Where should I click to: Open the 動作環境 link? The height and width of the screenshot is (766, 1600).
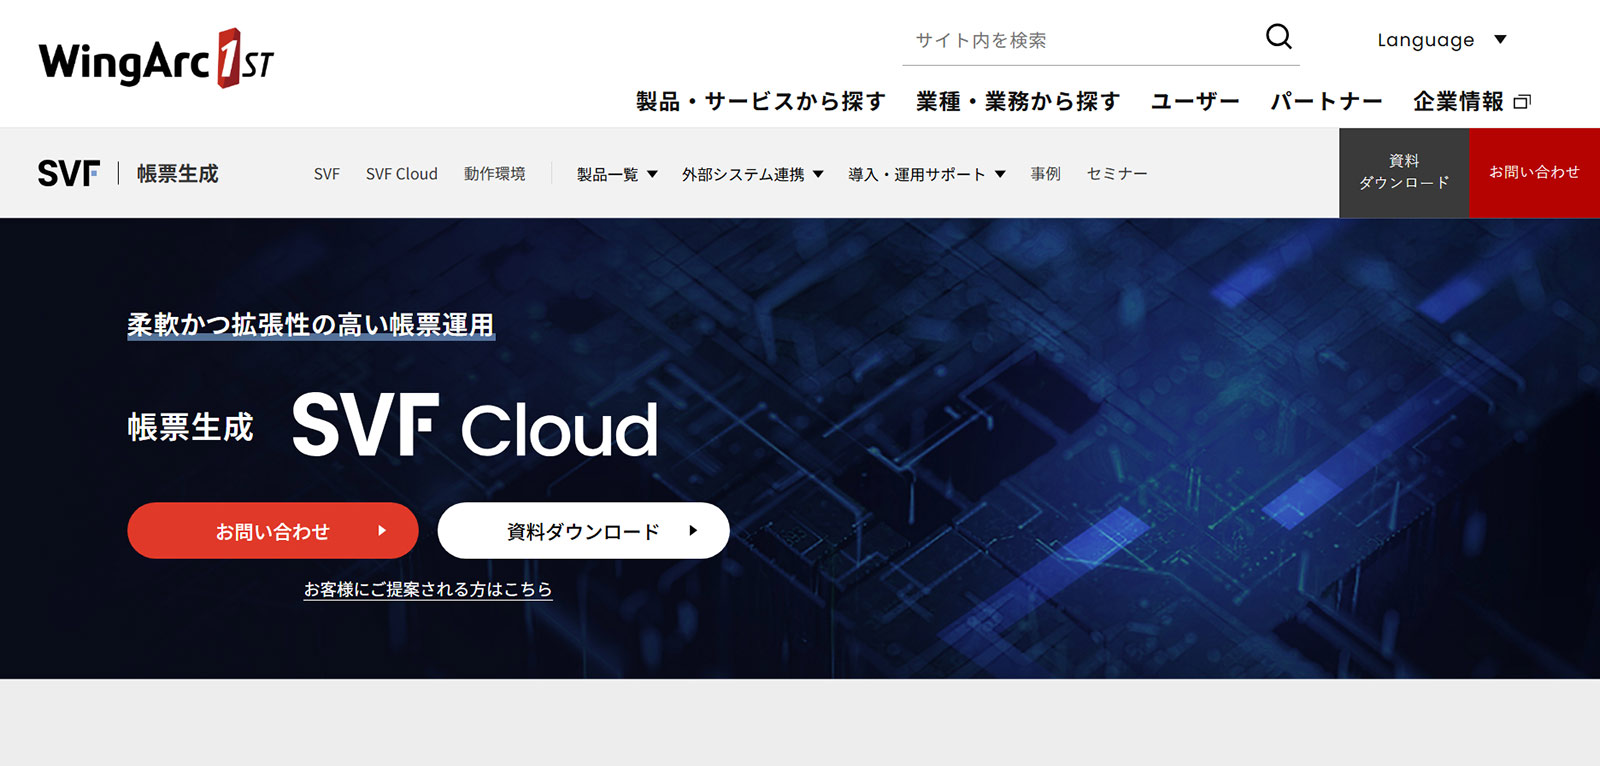[494, 174]
